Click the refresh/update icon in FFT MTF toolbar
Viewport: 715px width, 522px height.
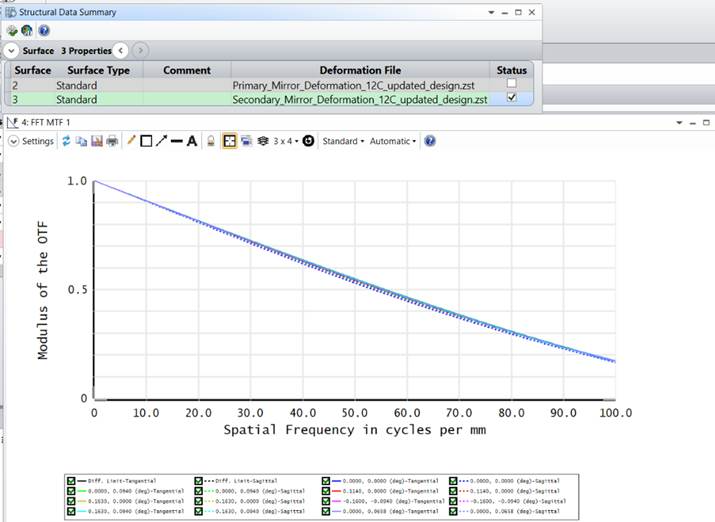point(67,141)
